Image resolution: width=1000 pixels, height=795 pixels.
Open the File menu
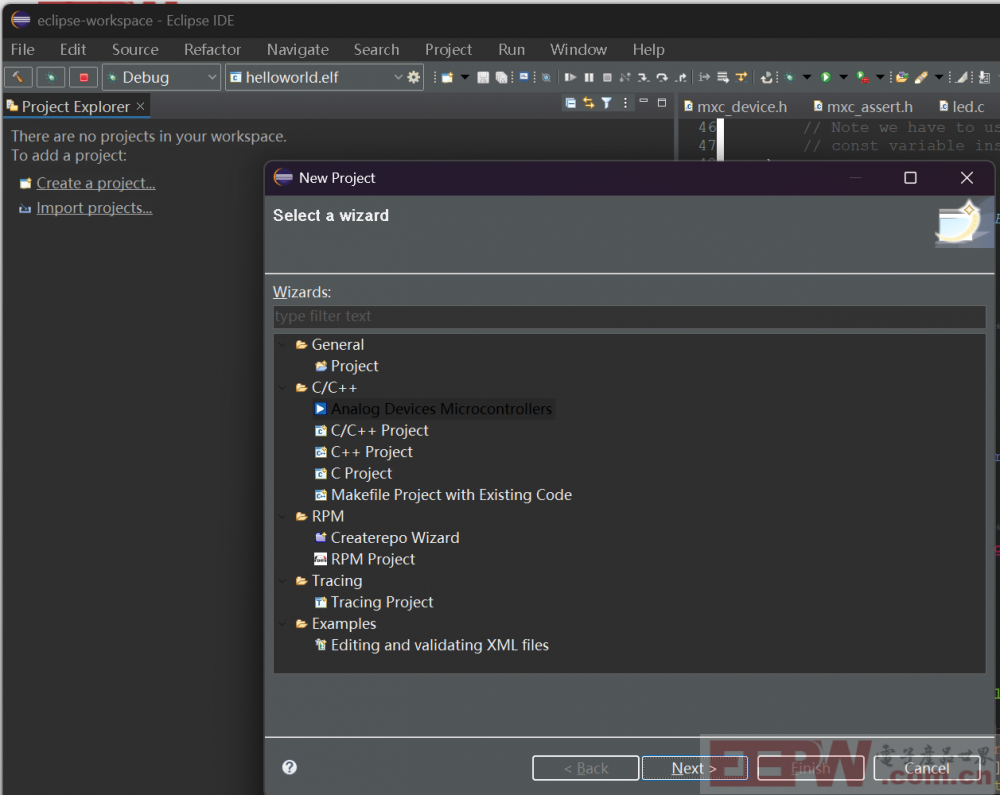22,49
